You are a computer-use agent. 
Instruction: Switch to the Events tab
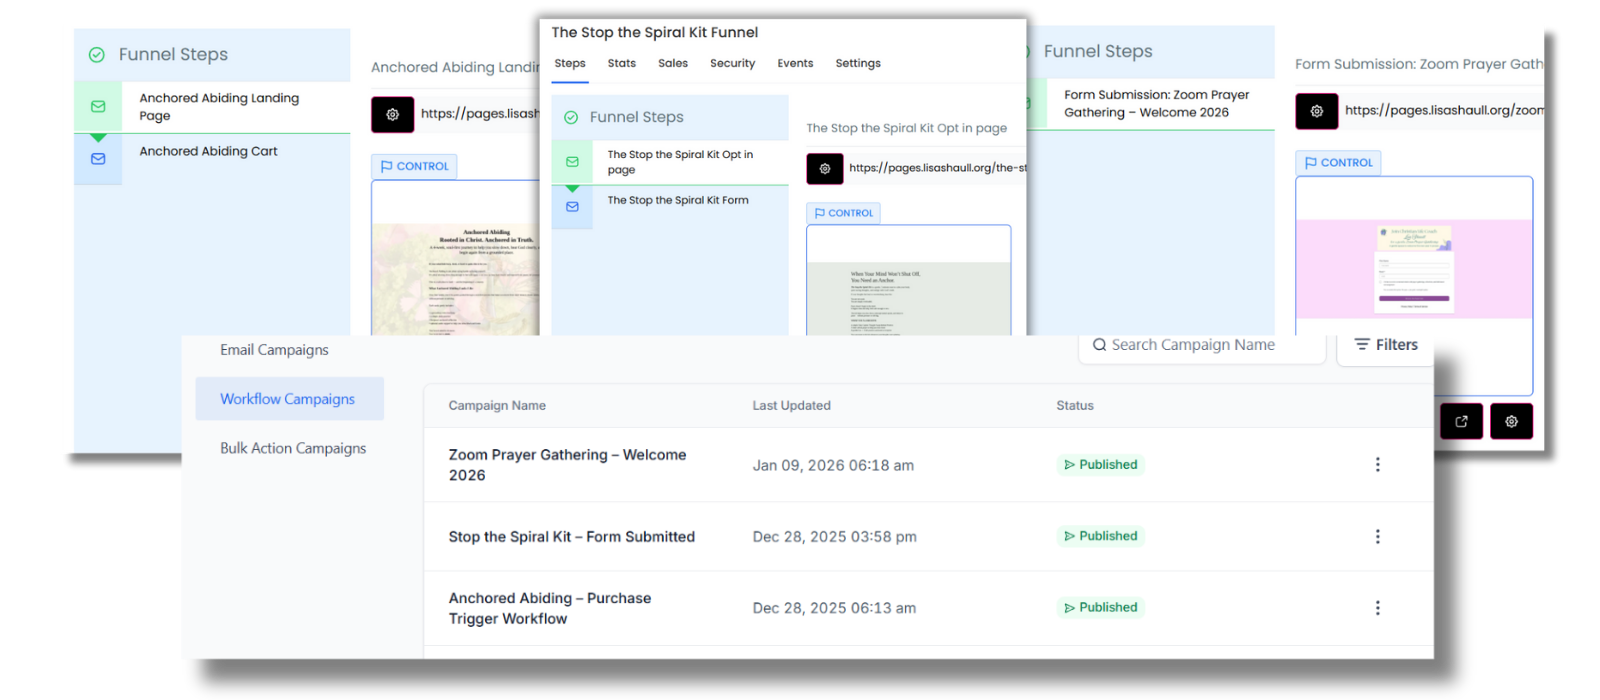[795, 63]
